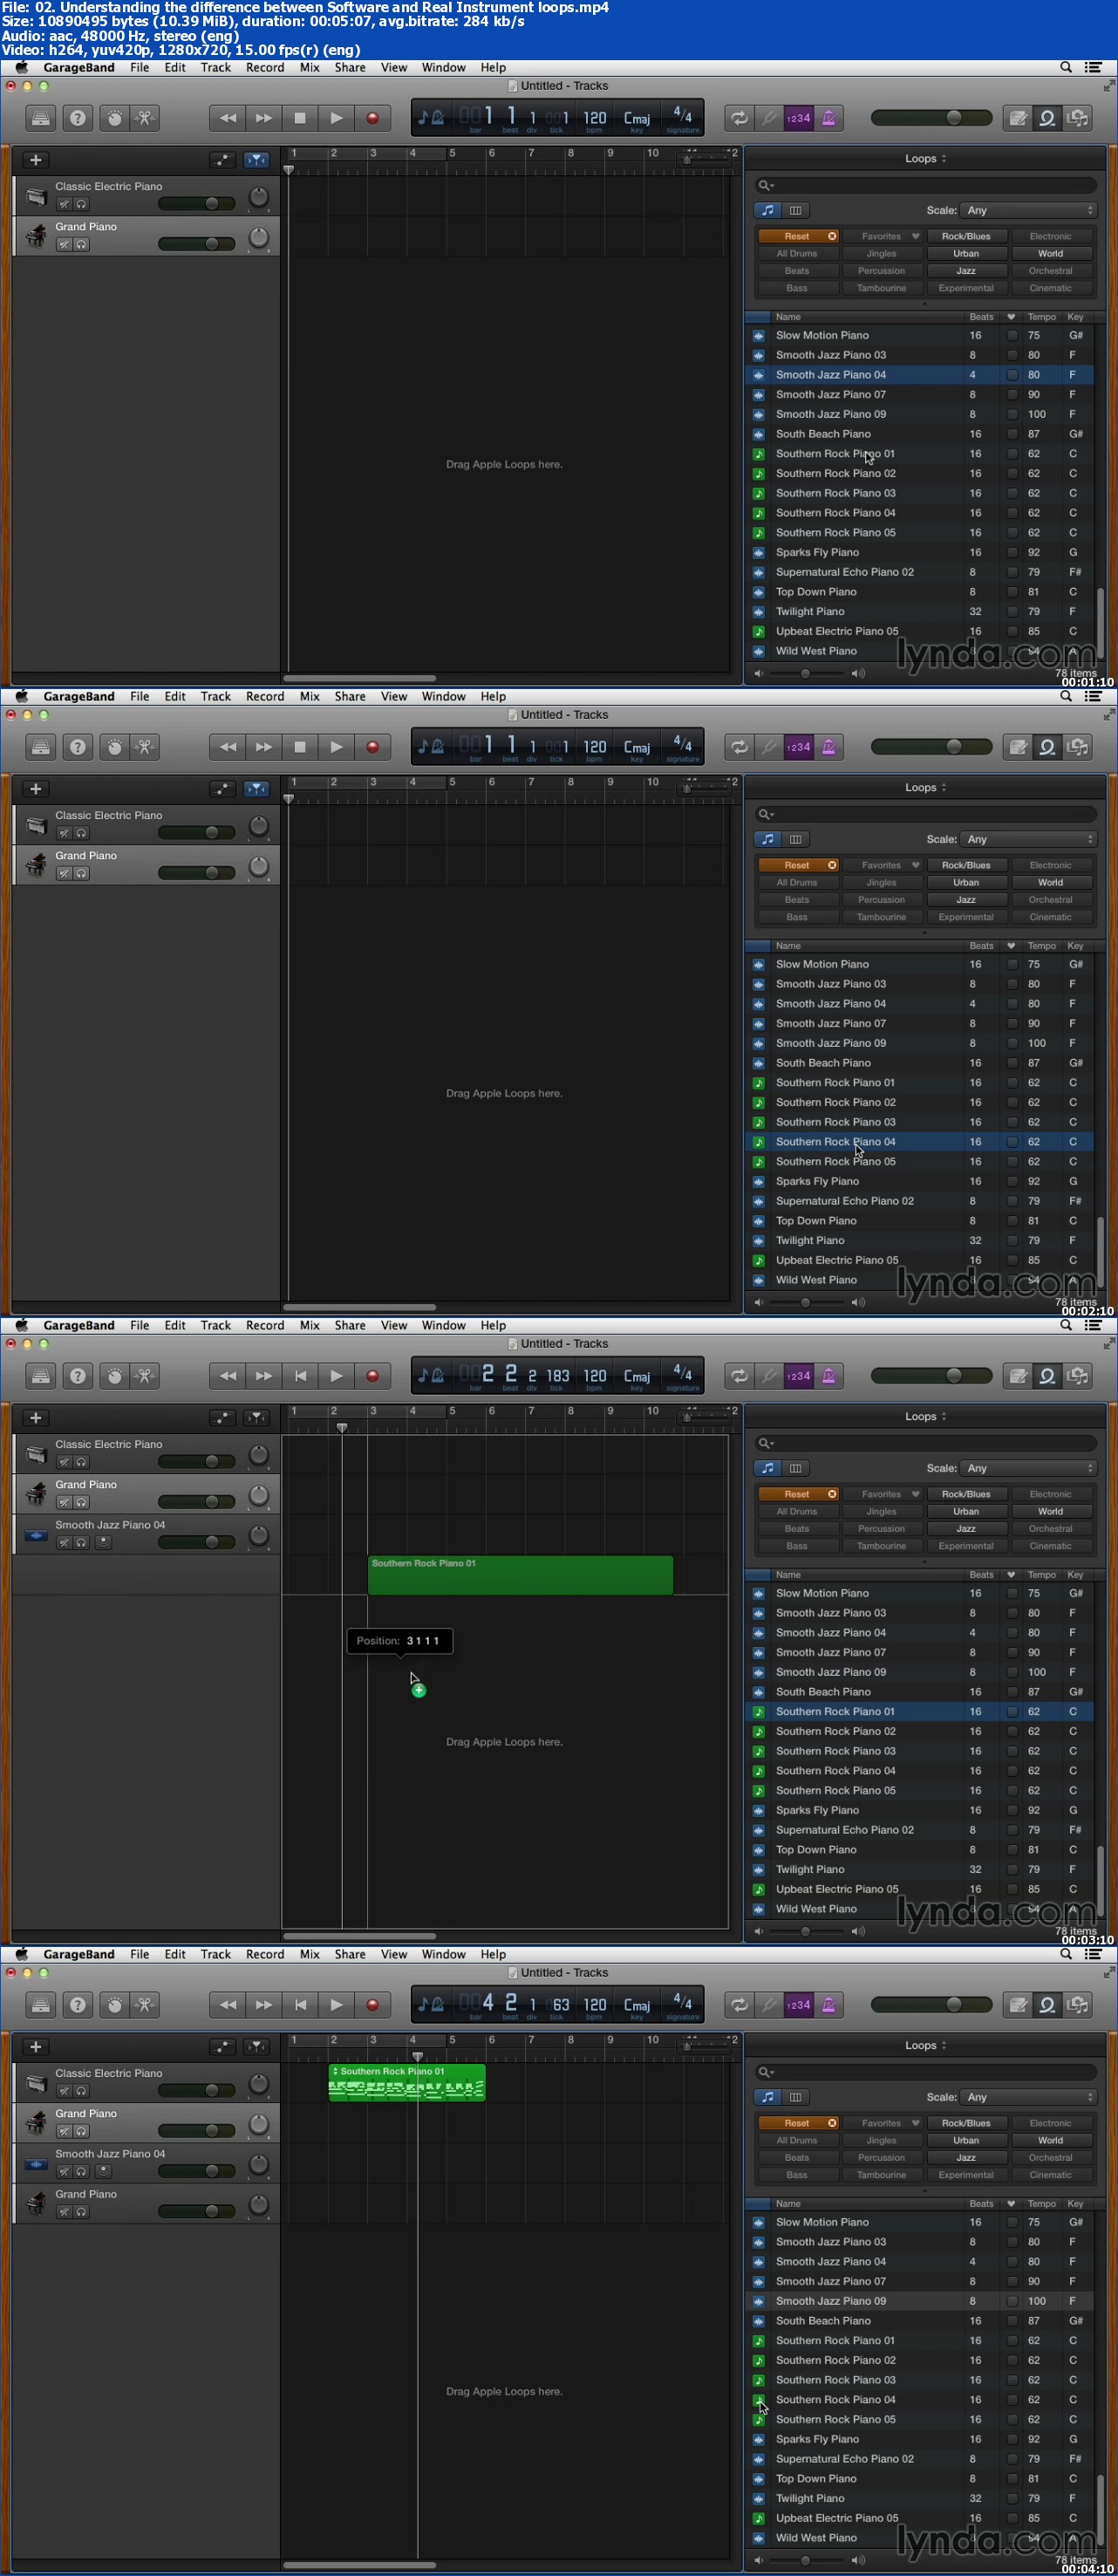Click Classic Electric Piano track icon, 00:02:10 frame
Image resolution: width=1118 pixels, height=2576 pixels.
click(36, 825)
